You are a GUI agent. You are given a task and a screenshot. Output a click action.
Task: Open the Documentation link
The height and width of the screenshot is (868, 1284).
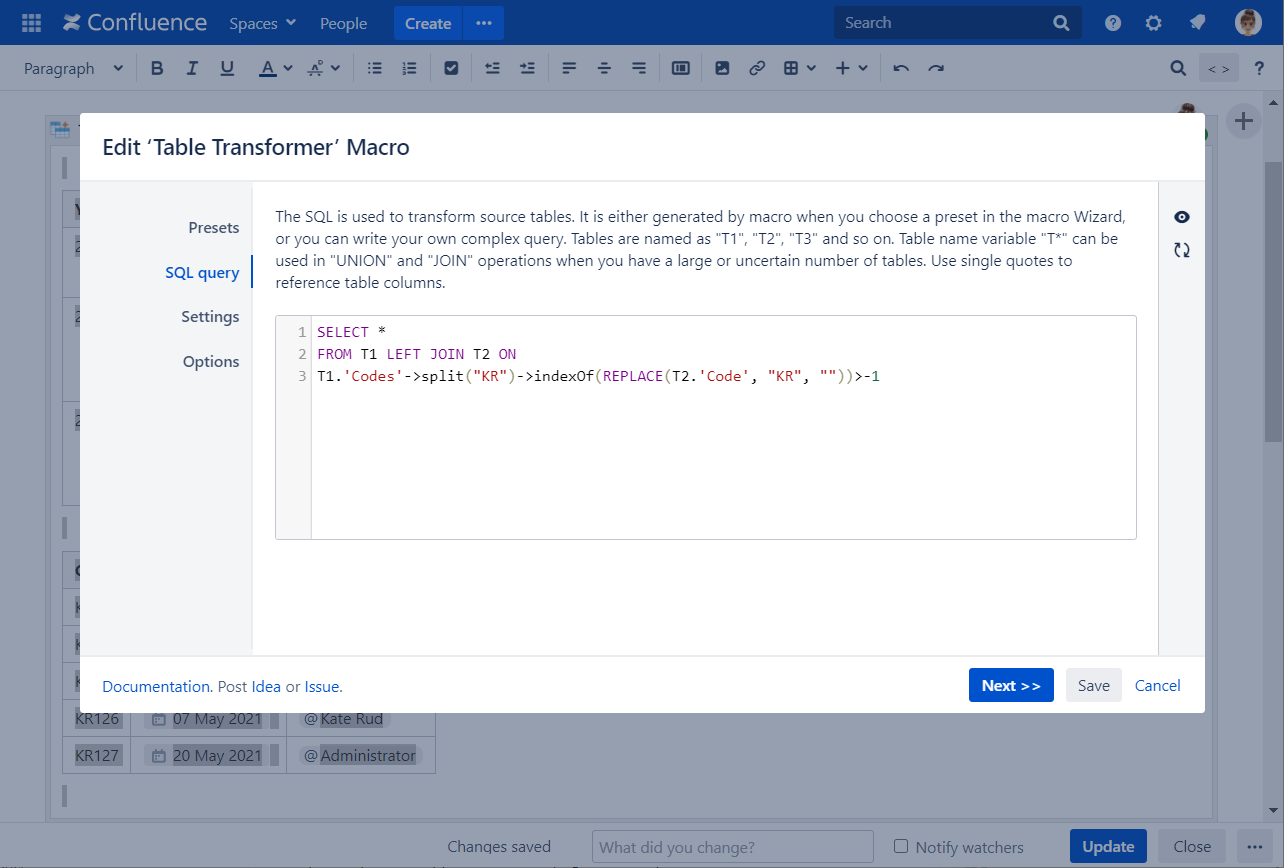(x=155, y=687)
